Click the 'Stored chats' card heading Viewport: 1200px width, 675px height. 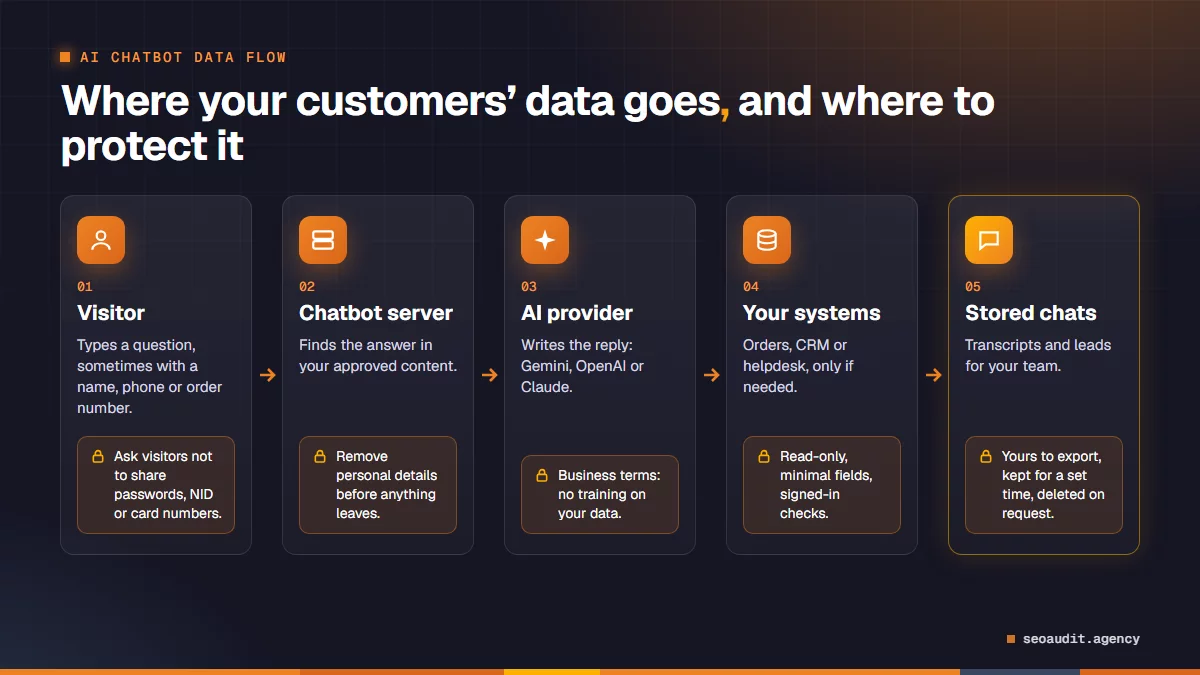click(1031, 313)
